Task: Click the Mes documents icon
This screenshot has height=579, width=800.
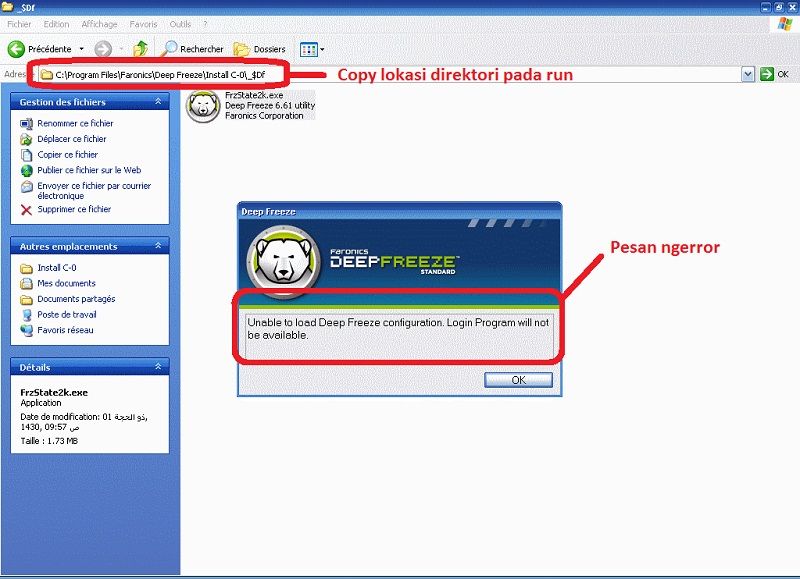Action: click(x=27, y=284)
